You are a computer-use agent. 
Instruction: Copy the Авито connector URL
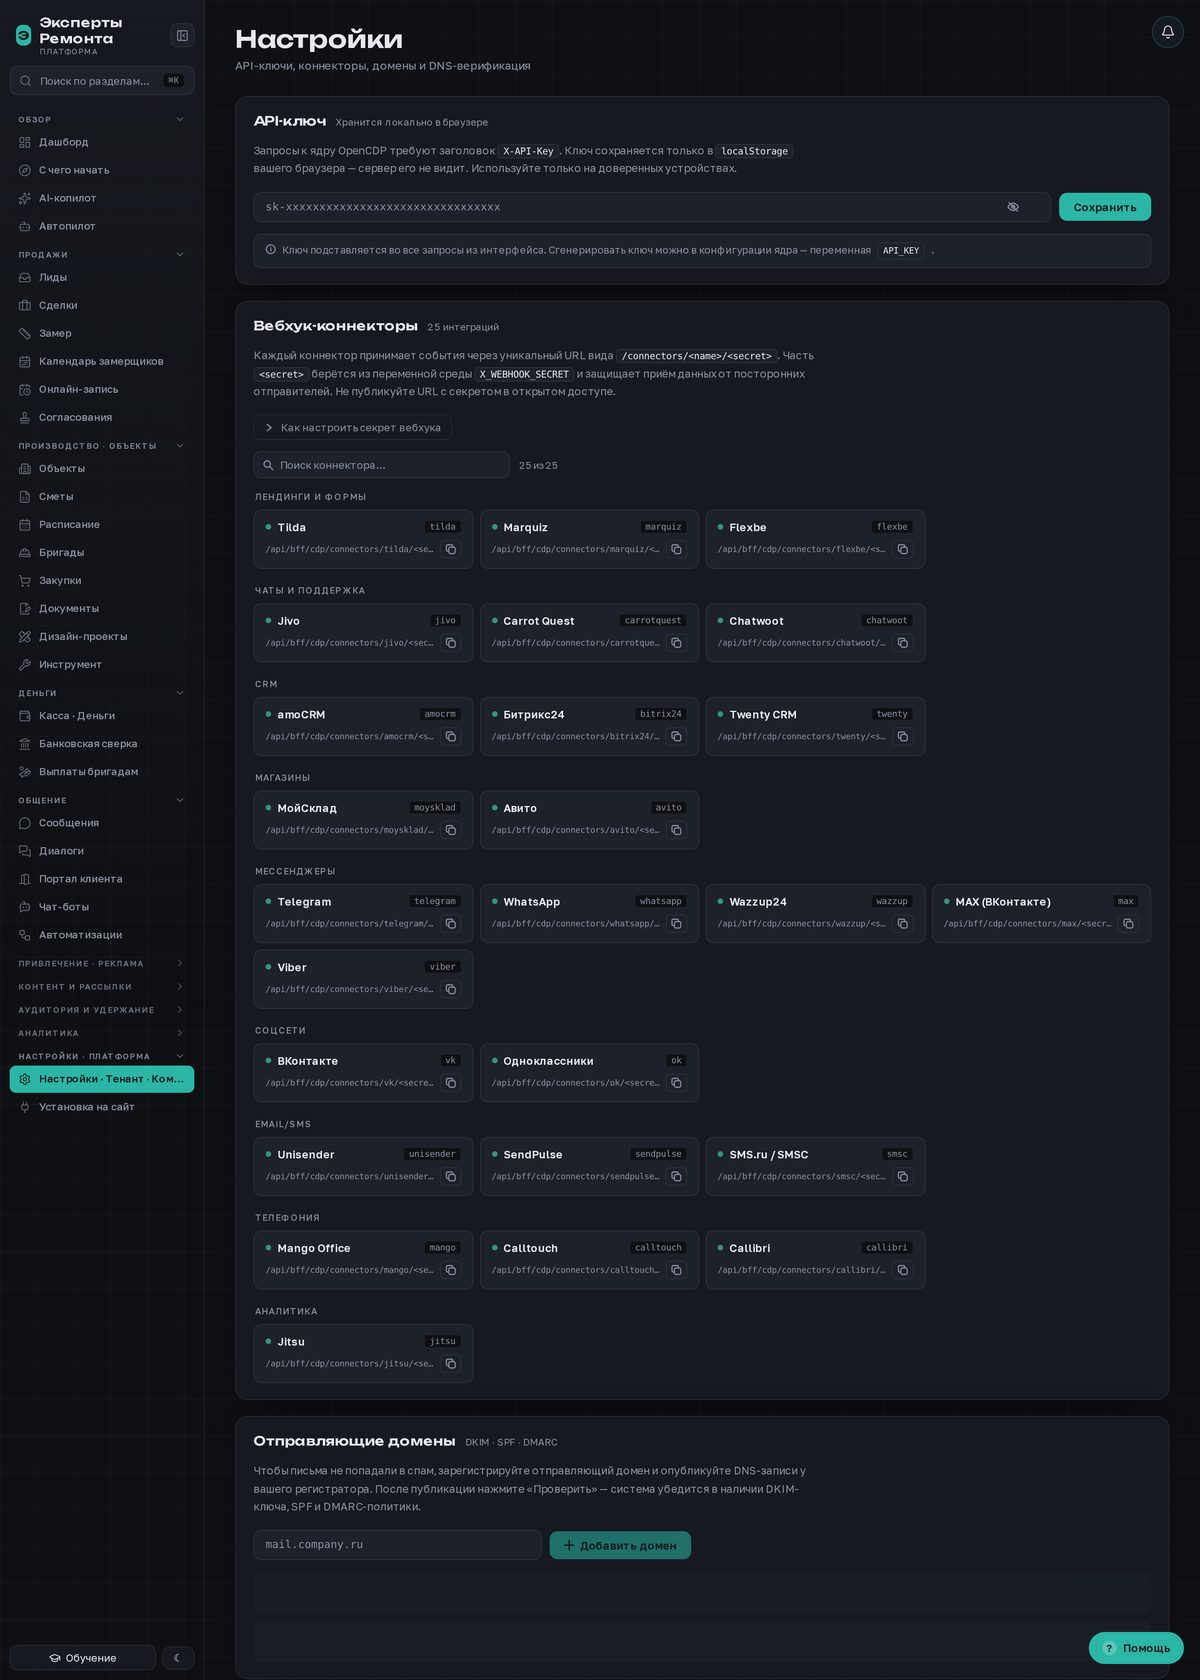677,830
